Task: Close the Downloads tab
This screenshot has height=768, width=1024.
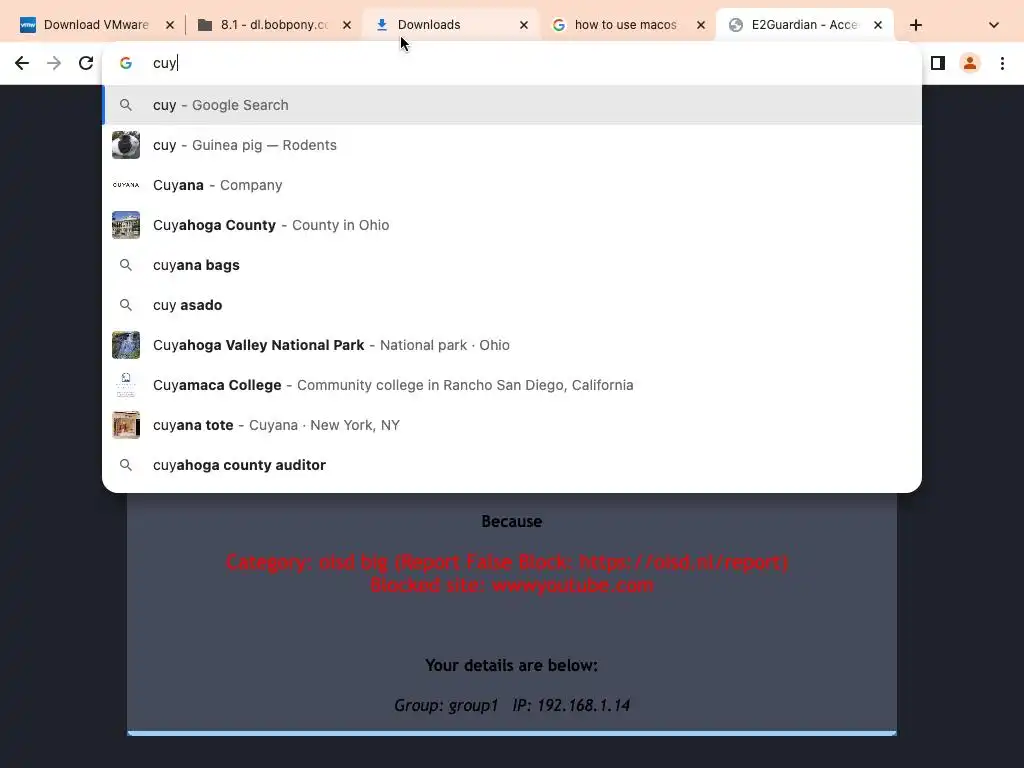Action: (x=524, y=25)
